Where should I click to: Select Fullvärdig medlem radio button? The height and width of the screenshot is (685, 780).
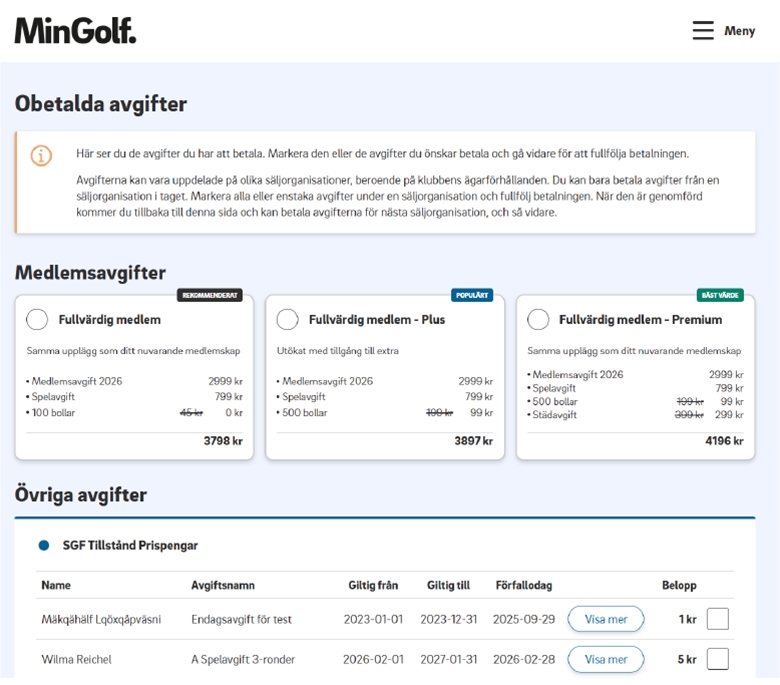click(37, 320)
